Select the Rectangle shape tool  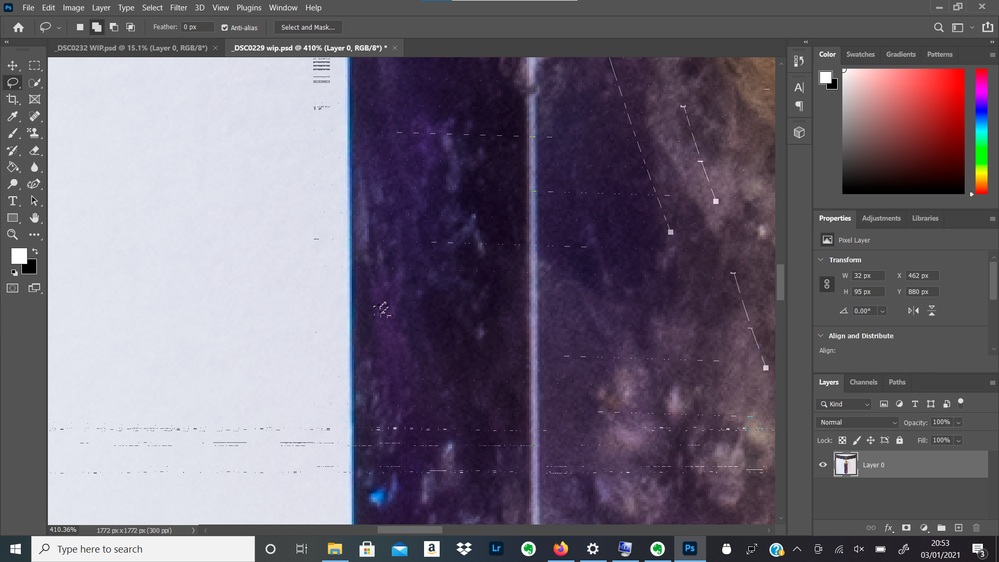pos(12,218)
